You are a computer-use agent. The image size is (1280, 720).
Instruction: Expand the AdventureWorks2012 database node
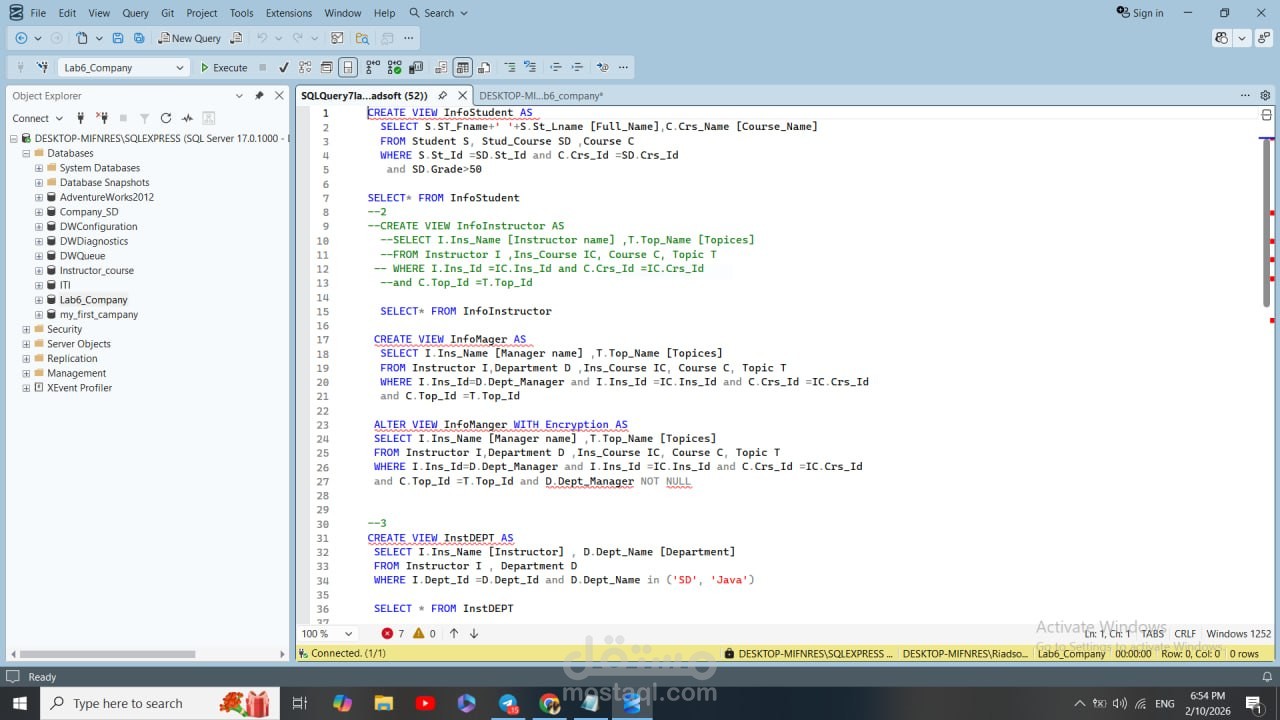[x=39, y=197]
